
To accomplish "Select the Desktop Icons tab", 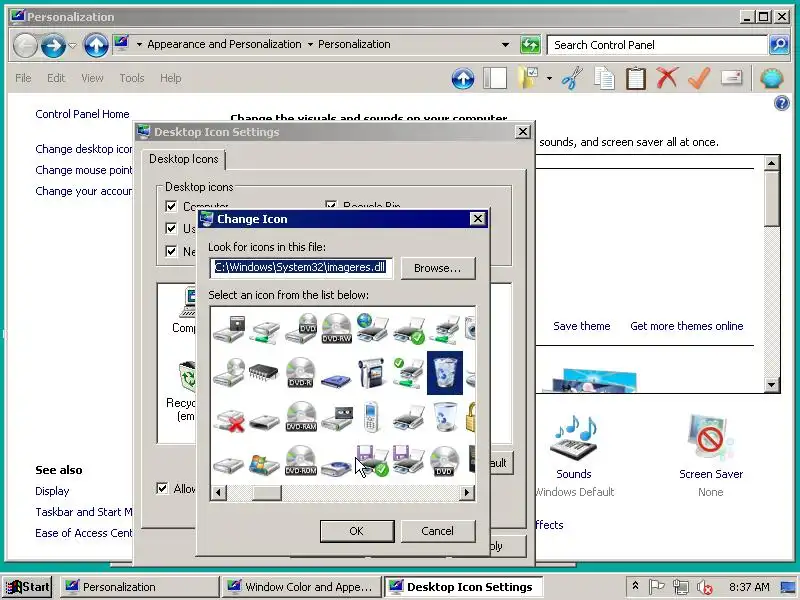I will click(x=184, y=159).
